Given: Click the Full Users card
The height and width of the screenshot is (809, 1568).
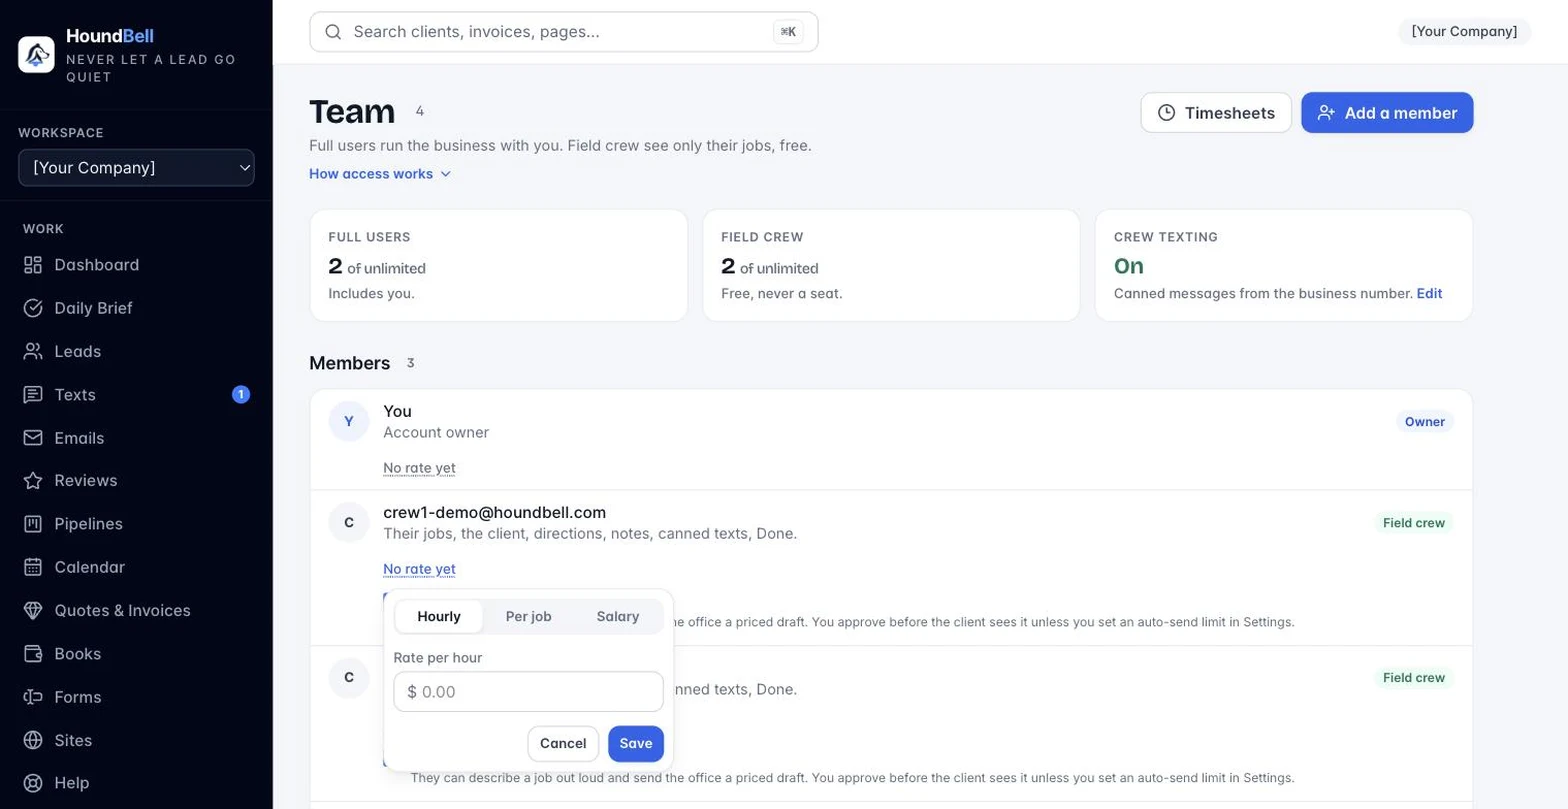Looking at the screenshot, I should point(499,266).
